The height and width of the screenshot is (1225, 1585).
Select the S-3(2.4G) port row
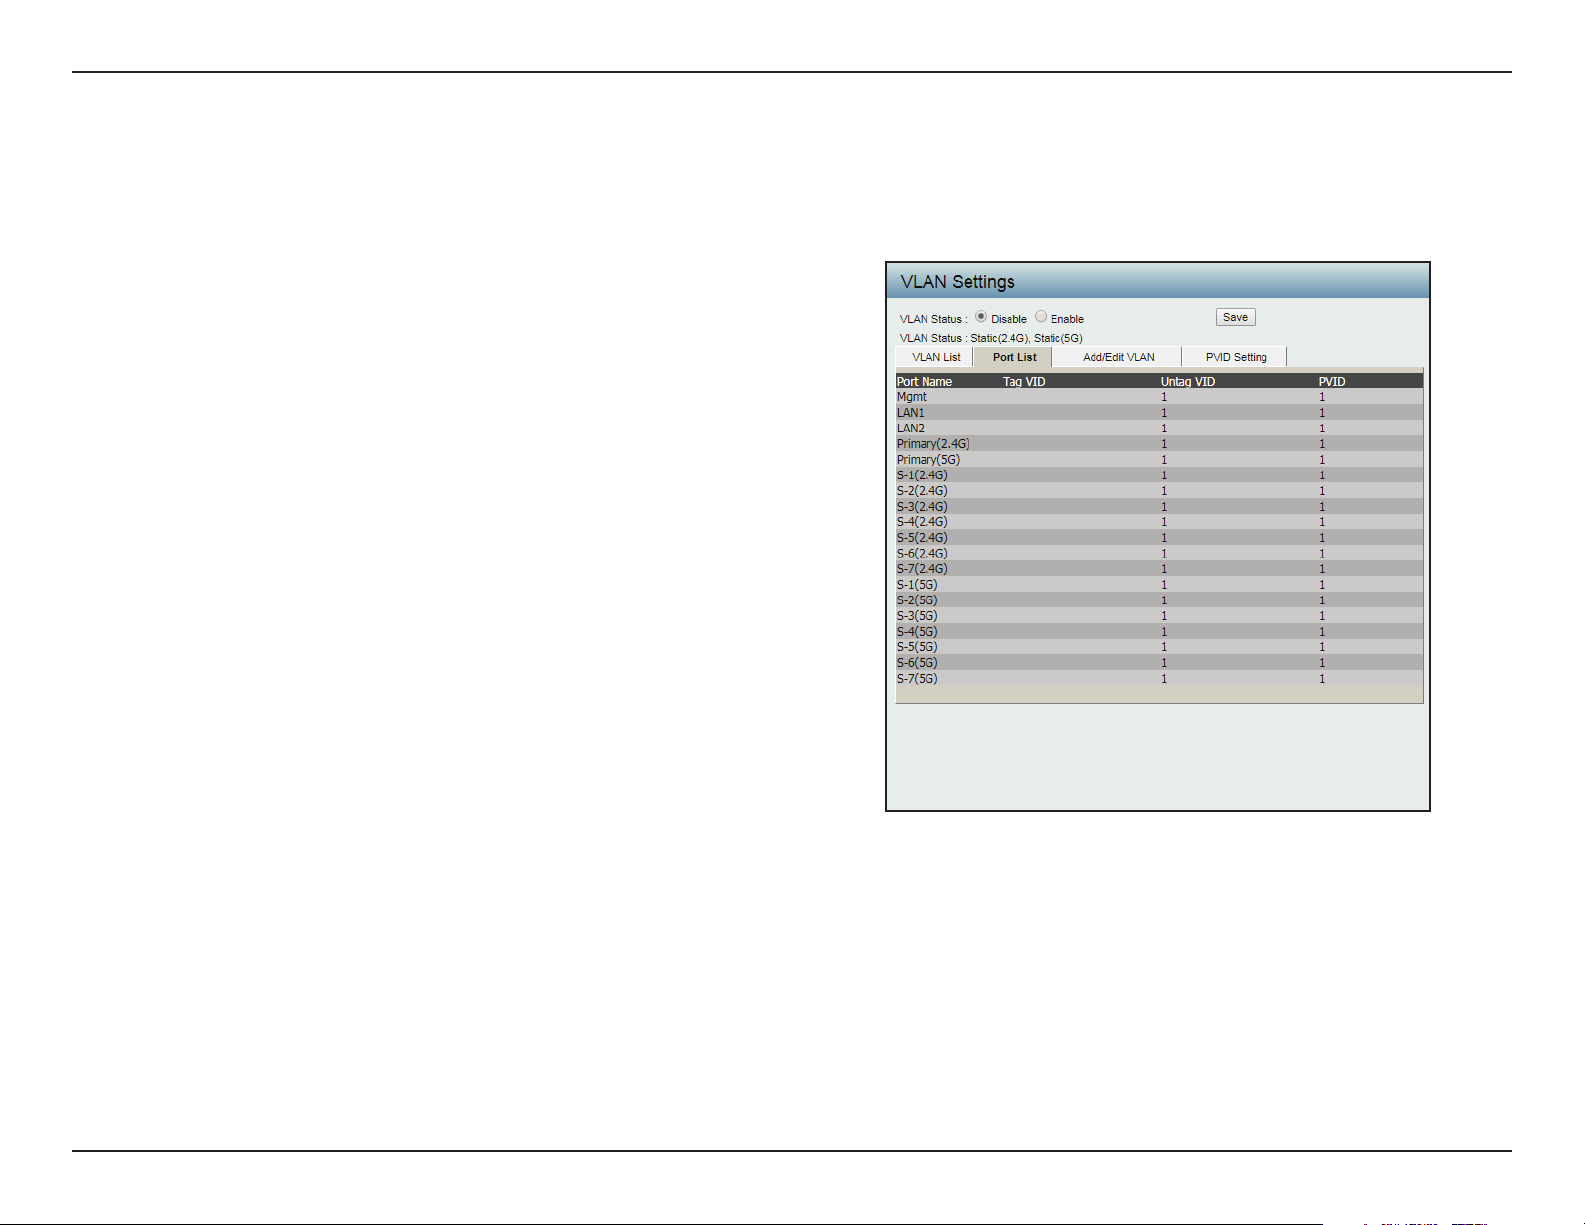1159,507
